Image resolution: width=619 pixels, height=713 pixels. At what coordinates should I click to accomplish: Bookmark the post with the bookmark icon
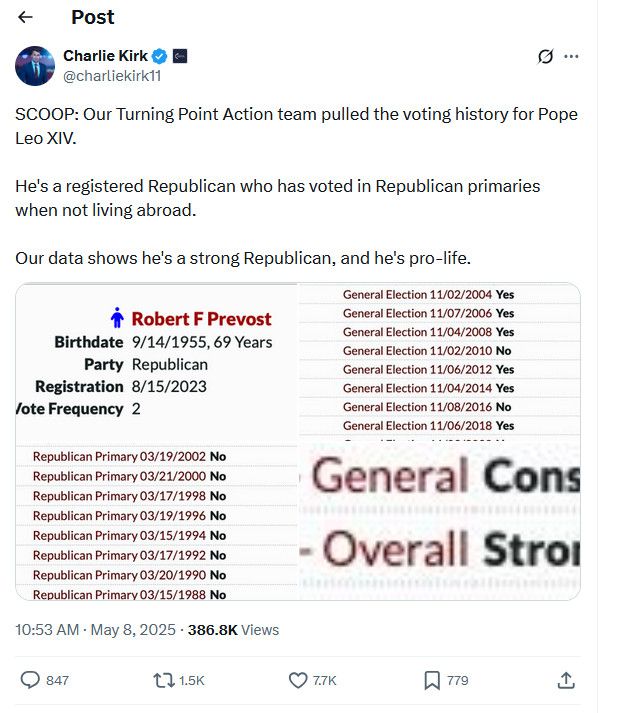pos(432,680)
